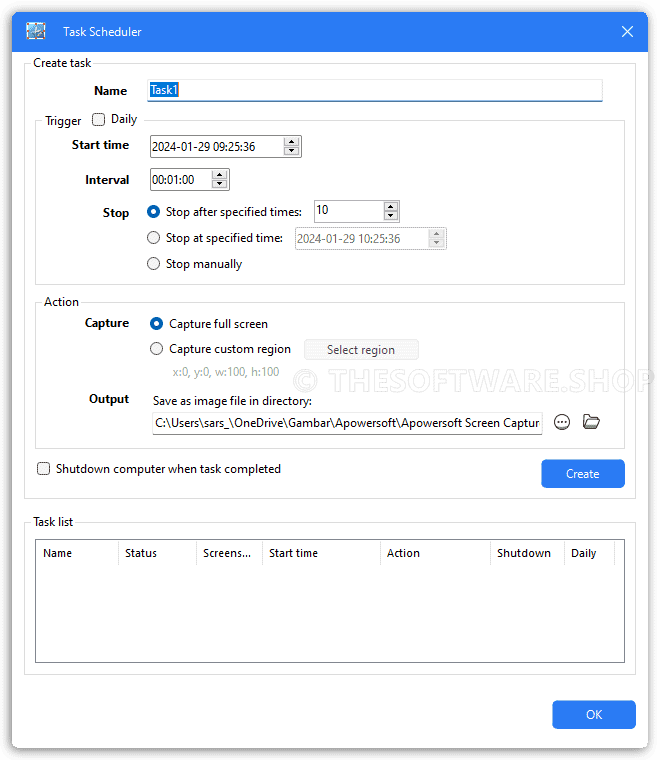Enable Shutdown computer when task completed
This screenshot has width=660, height=760.
(x=44, y=469)
